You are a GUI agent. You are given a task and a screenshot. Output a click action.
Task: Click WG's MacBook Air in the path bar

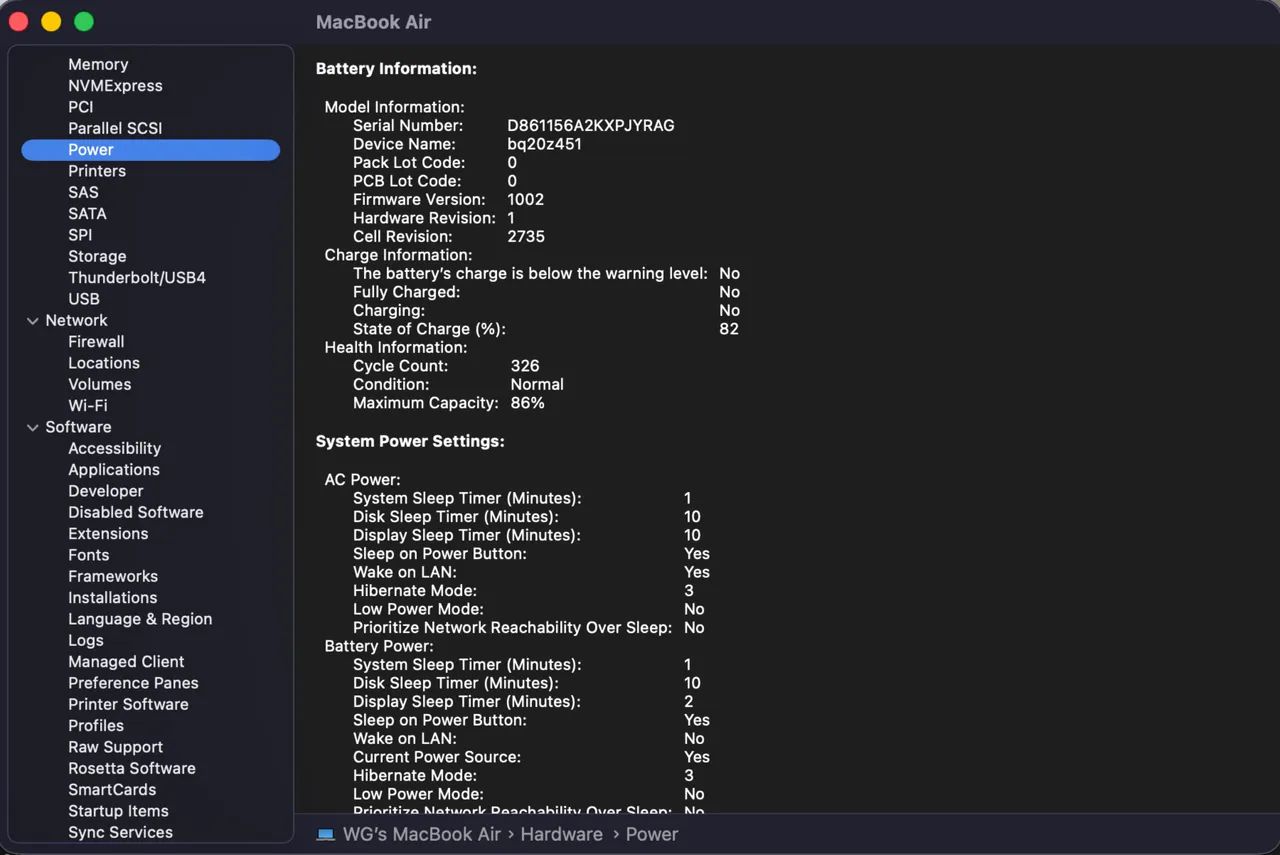(422, 834)
